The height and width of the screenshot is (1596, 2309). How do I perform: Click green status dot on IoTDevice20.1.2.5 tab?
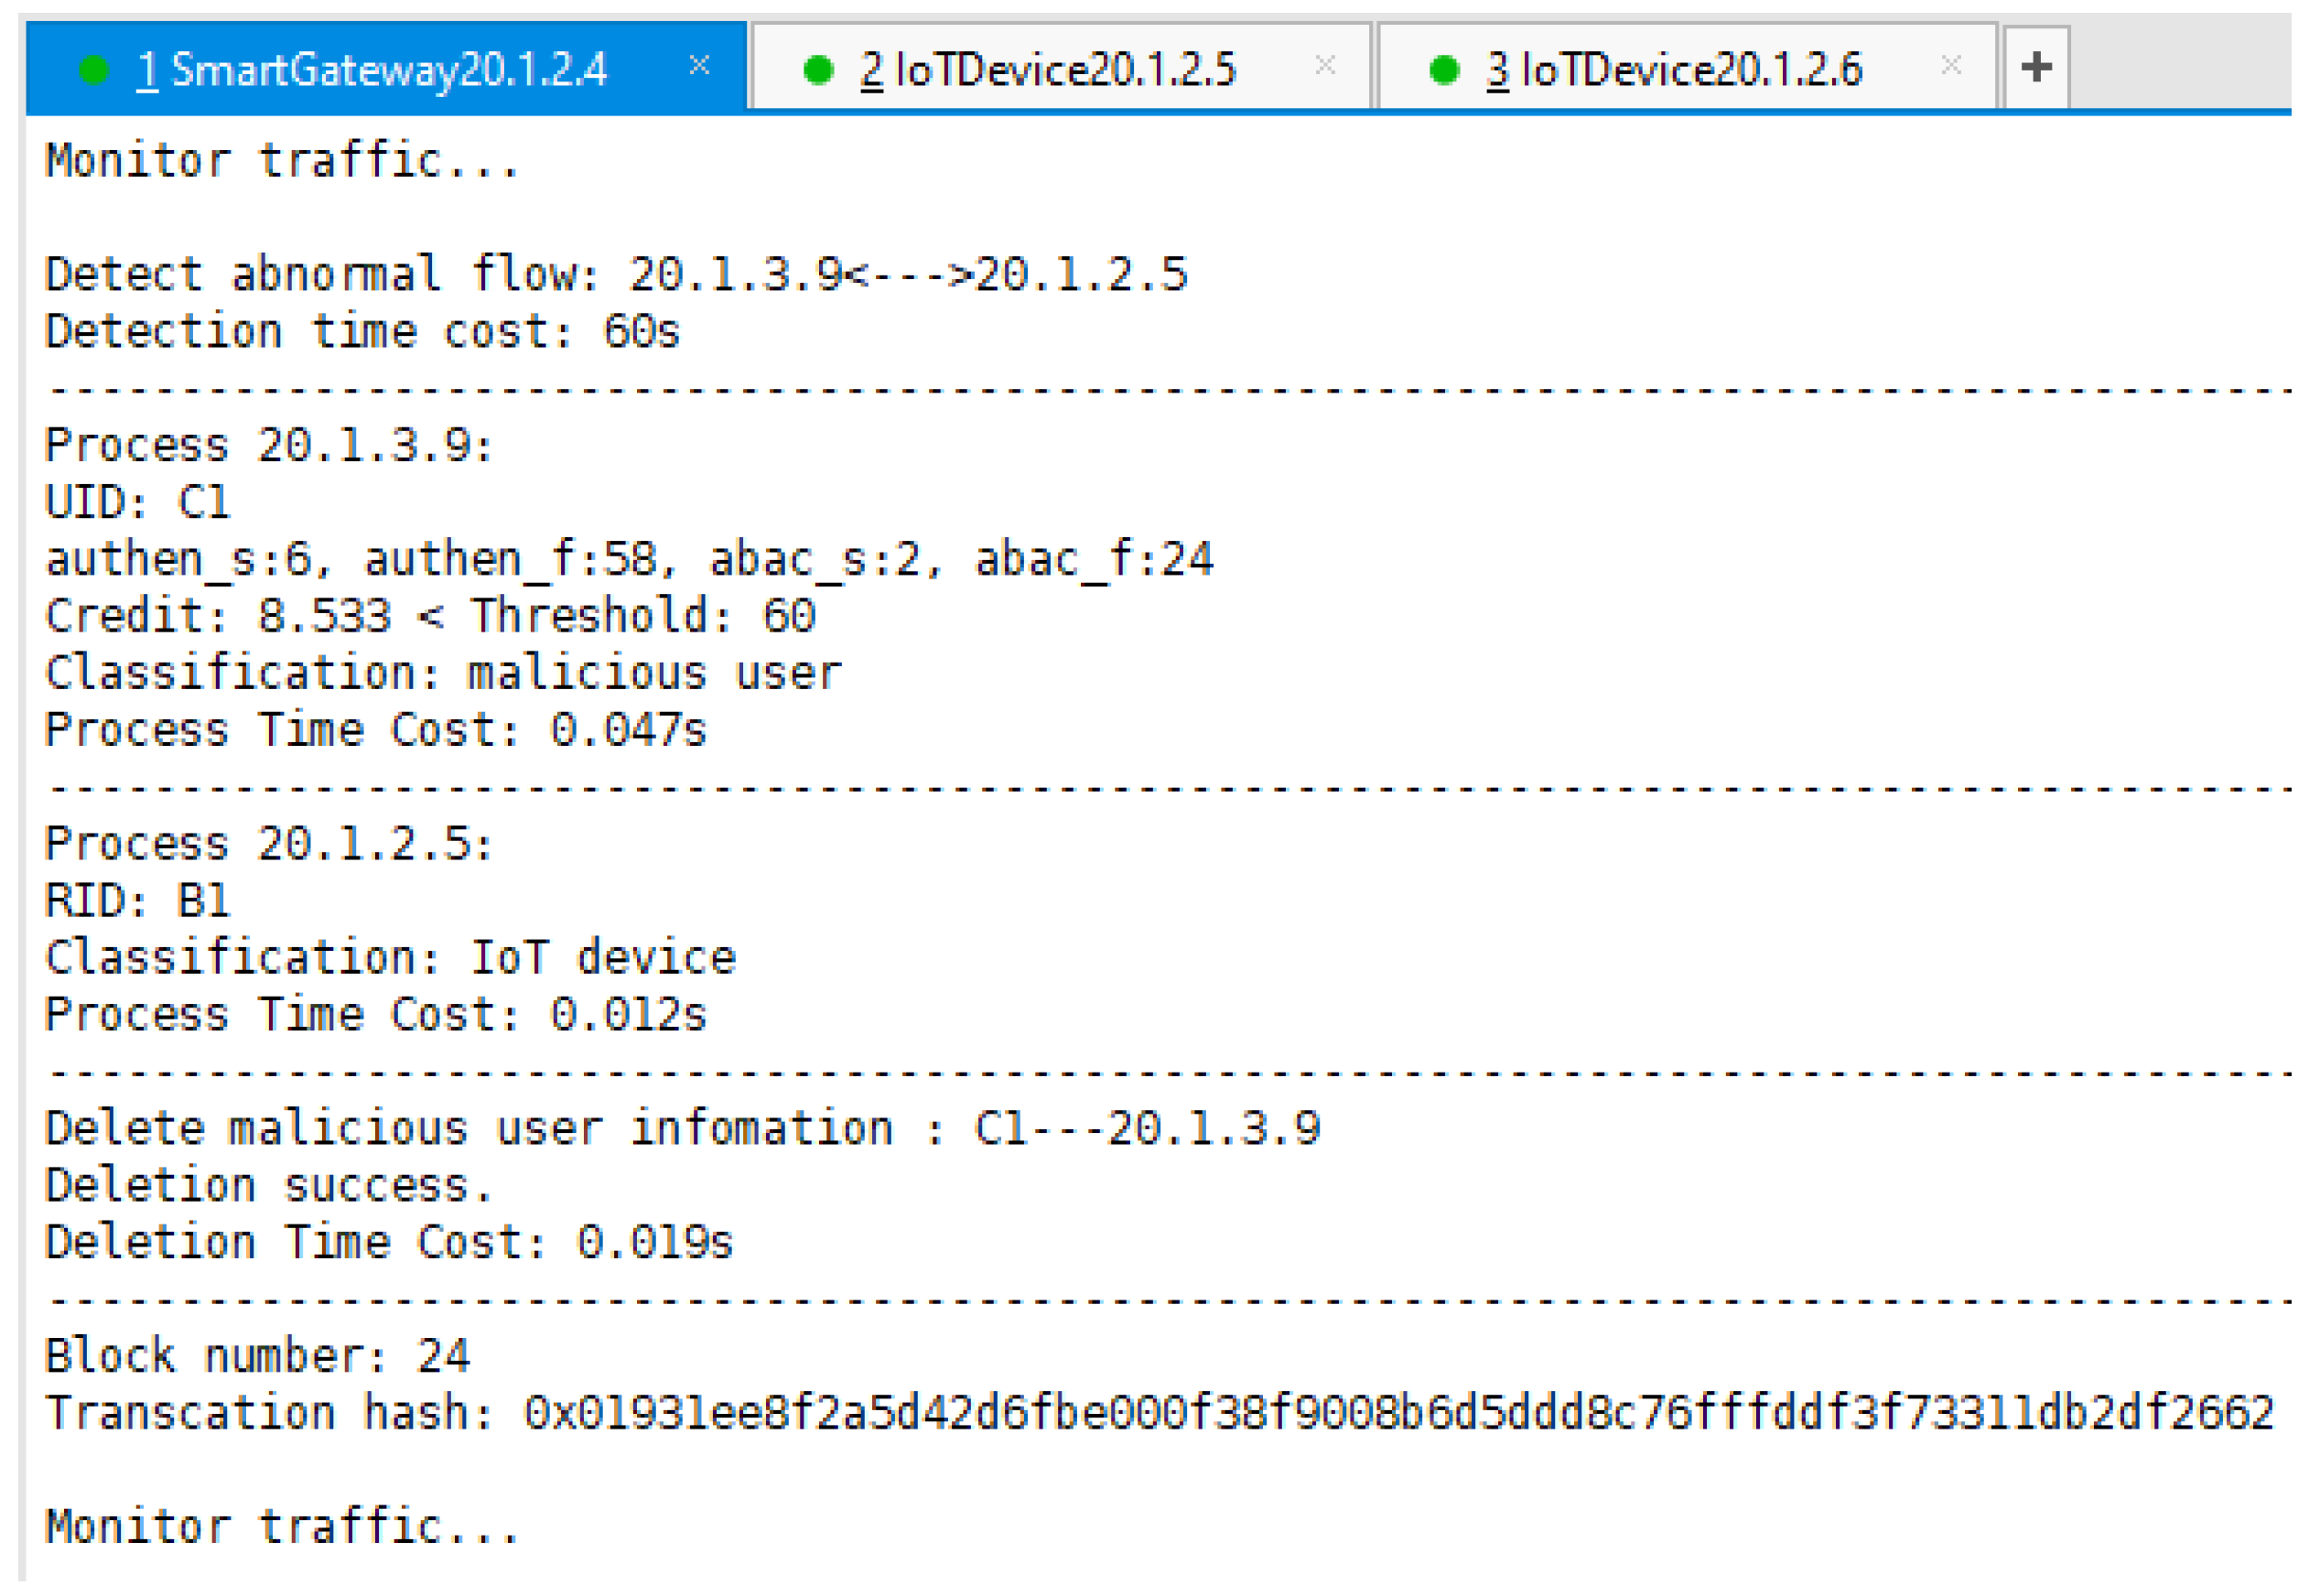coord(818,70)
